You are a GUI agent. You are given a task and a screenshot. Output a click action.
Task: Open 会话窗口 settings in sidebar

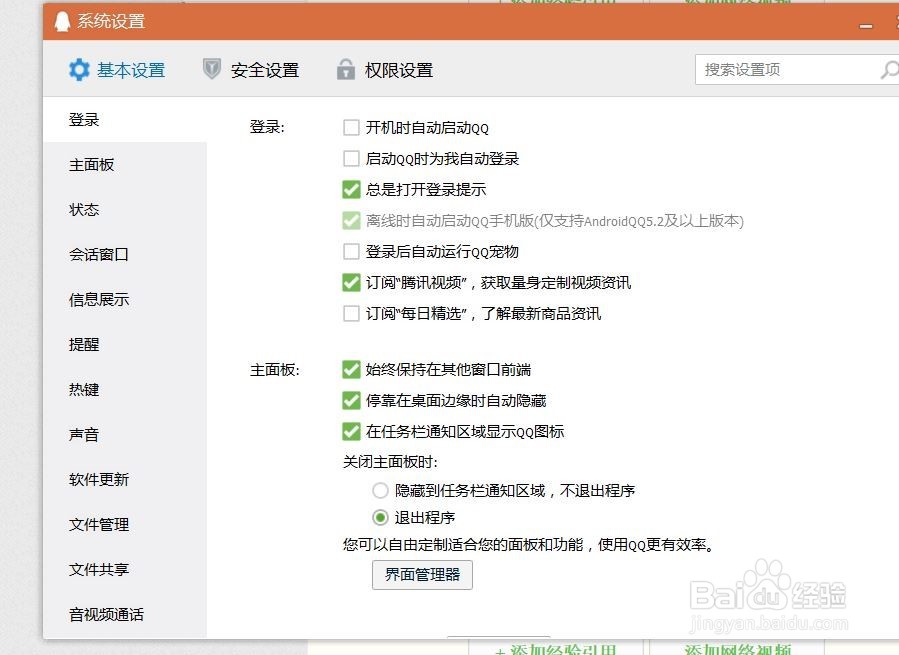(x=125, y=255)
